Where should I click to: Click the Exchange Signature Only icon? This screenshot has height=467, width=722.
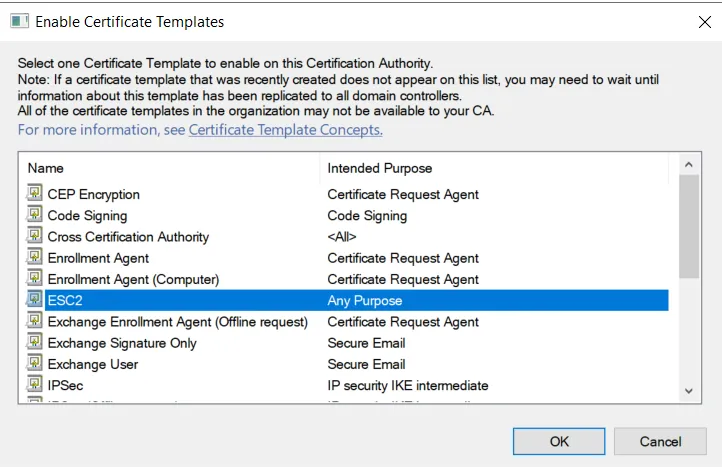tap(35, 343)
